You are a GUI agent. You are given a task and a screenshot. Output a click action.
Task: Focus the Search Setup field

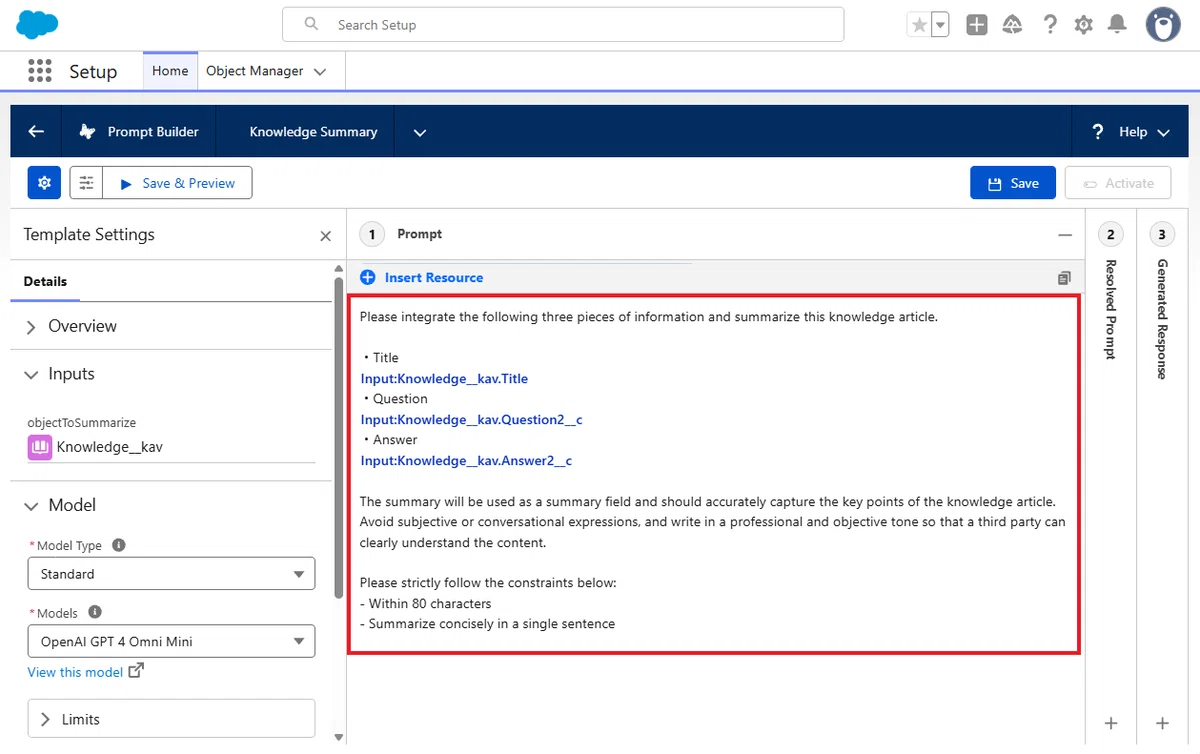pos(563,25)
